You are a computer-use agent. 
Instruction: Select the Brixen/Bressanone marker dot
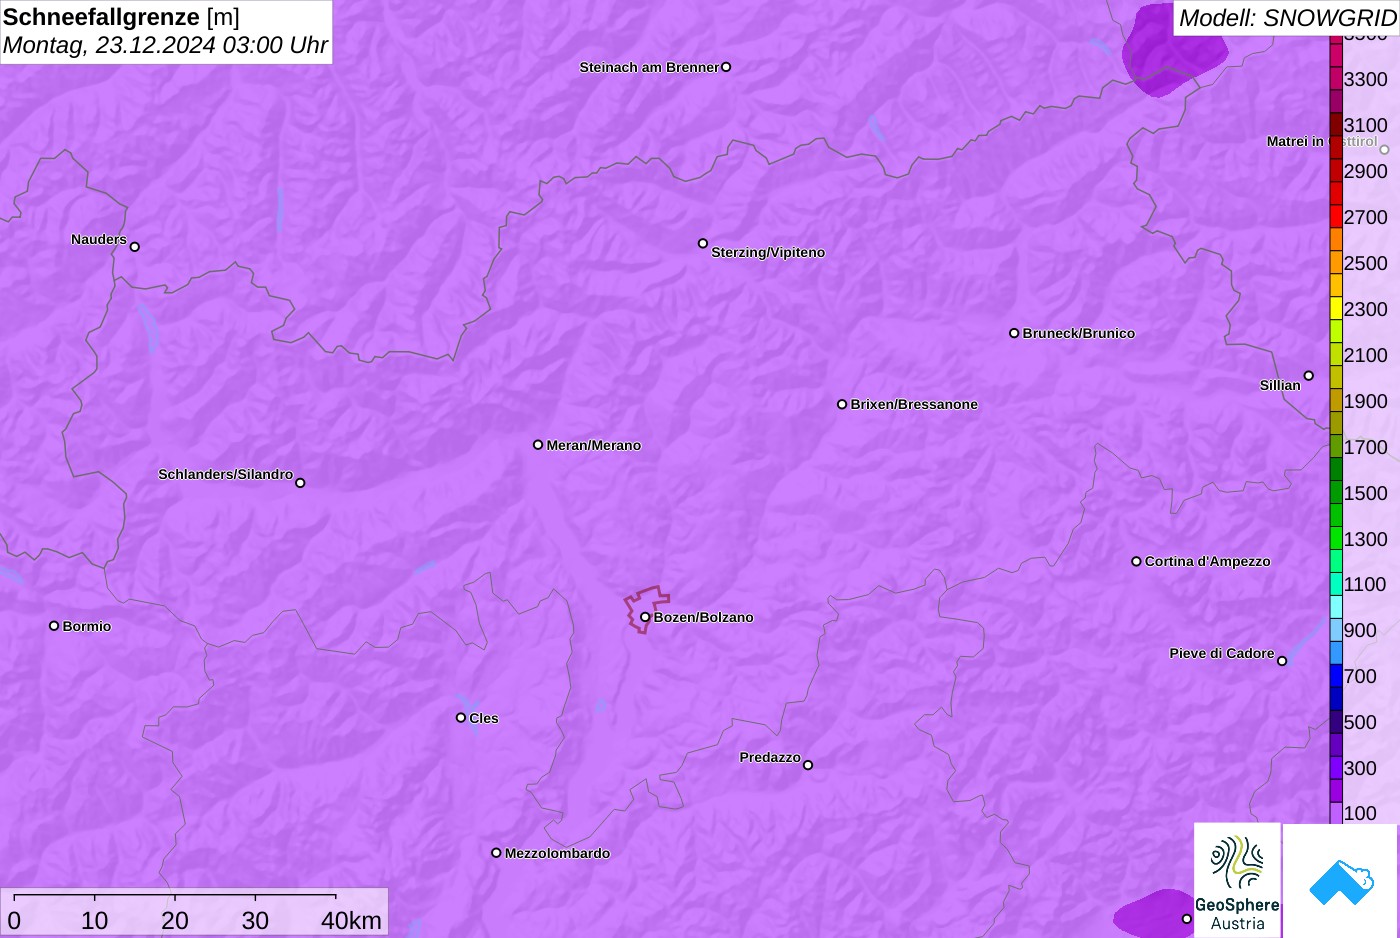(842, 404)
